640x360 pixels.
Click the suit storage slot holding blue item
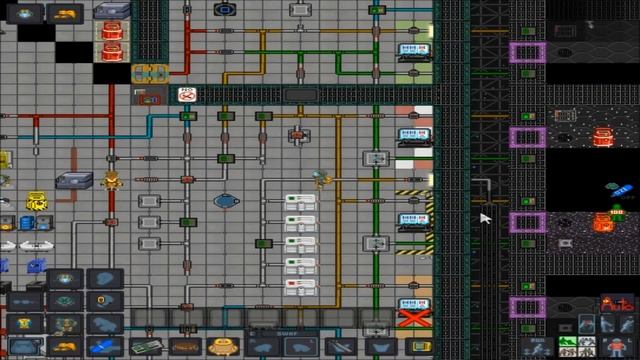(104, 347)
